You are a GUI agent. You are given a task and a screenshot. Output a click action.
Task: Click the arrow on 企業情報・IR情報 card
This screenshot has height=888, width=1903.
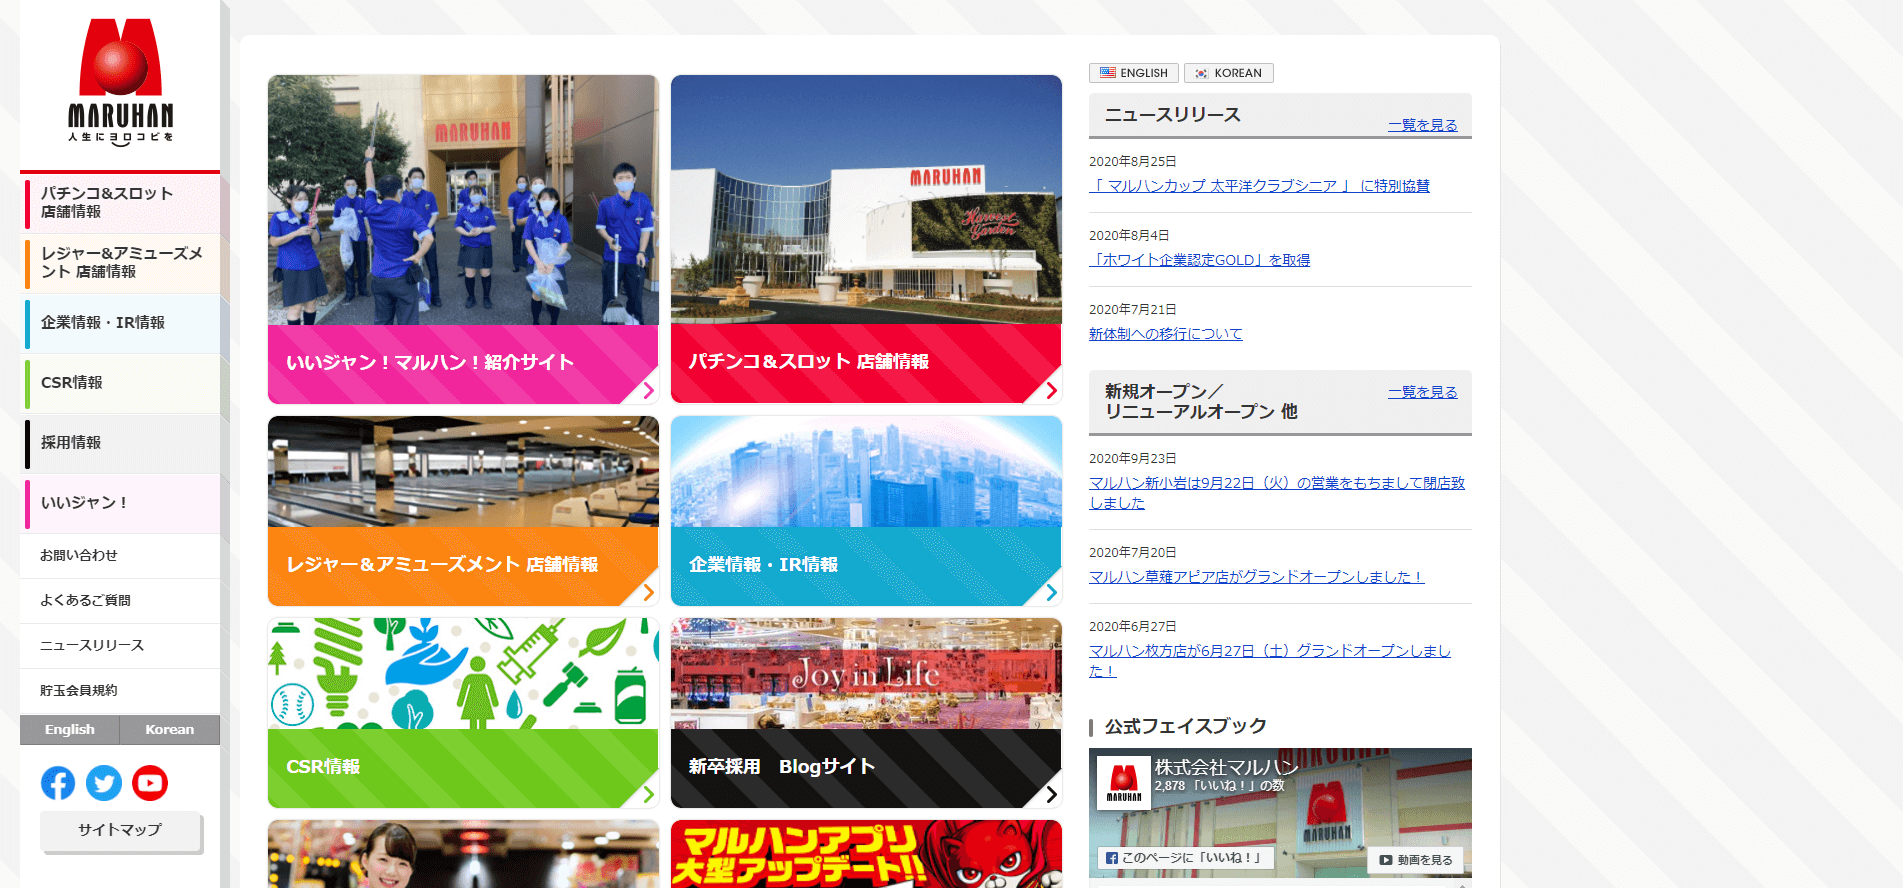tap(1051, 592)
